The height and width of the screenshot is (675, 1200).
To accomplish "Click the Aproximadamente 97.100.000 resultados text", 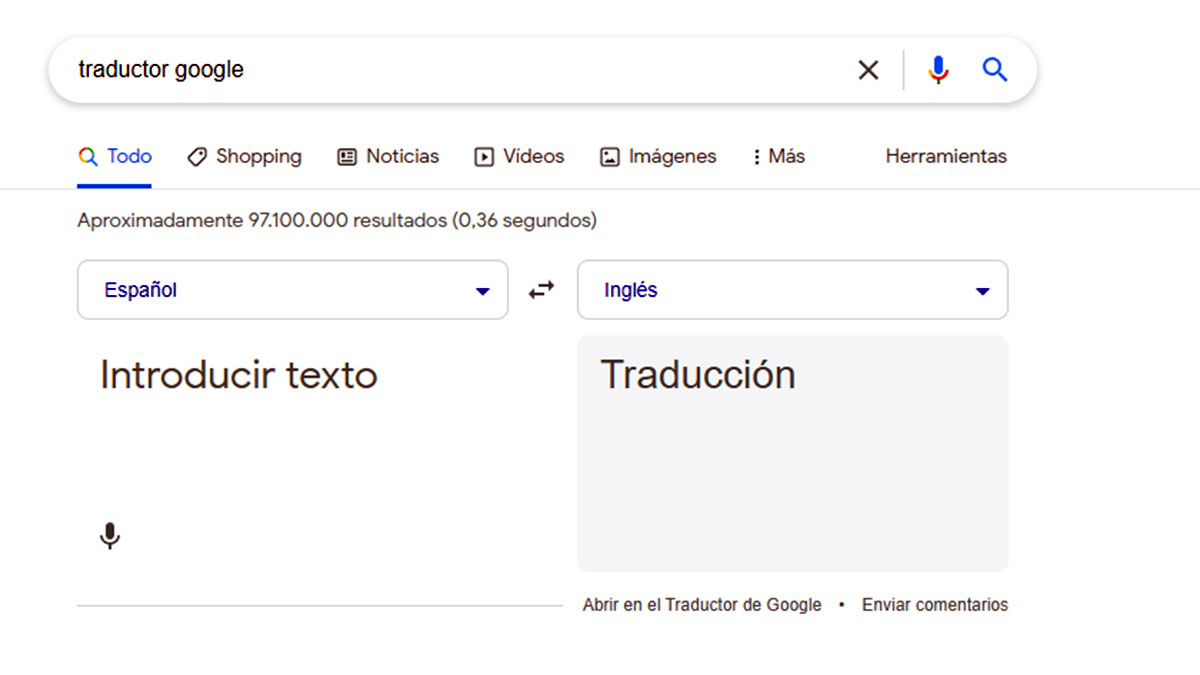I will click(x=336, y=220).
